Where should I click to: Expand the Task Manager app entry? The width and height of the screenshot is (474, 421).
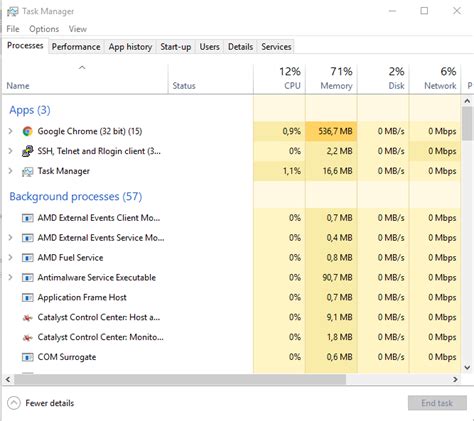pos(10,171)
